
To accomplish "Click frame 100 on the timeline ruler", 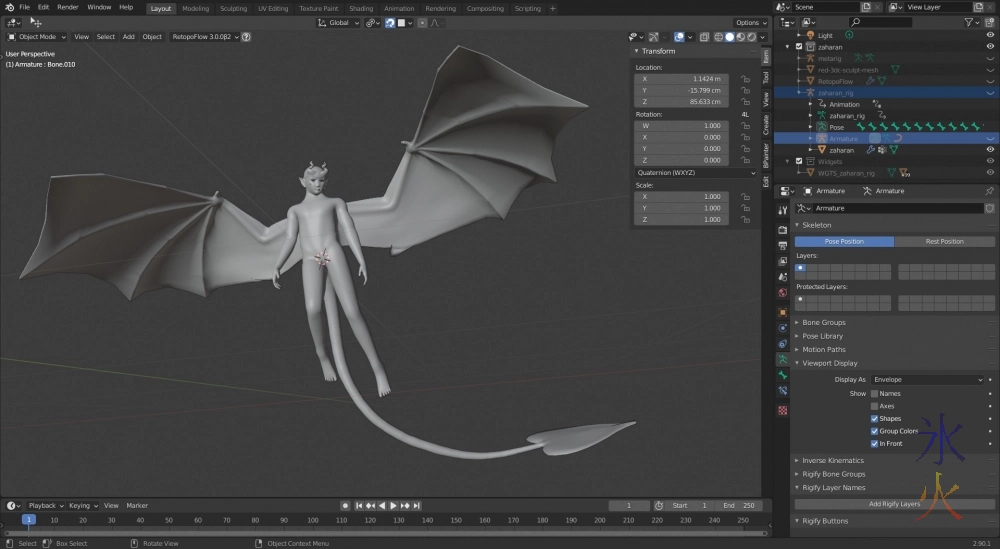I will tap(311, 520).
